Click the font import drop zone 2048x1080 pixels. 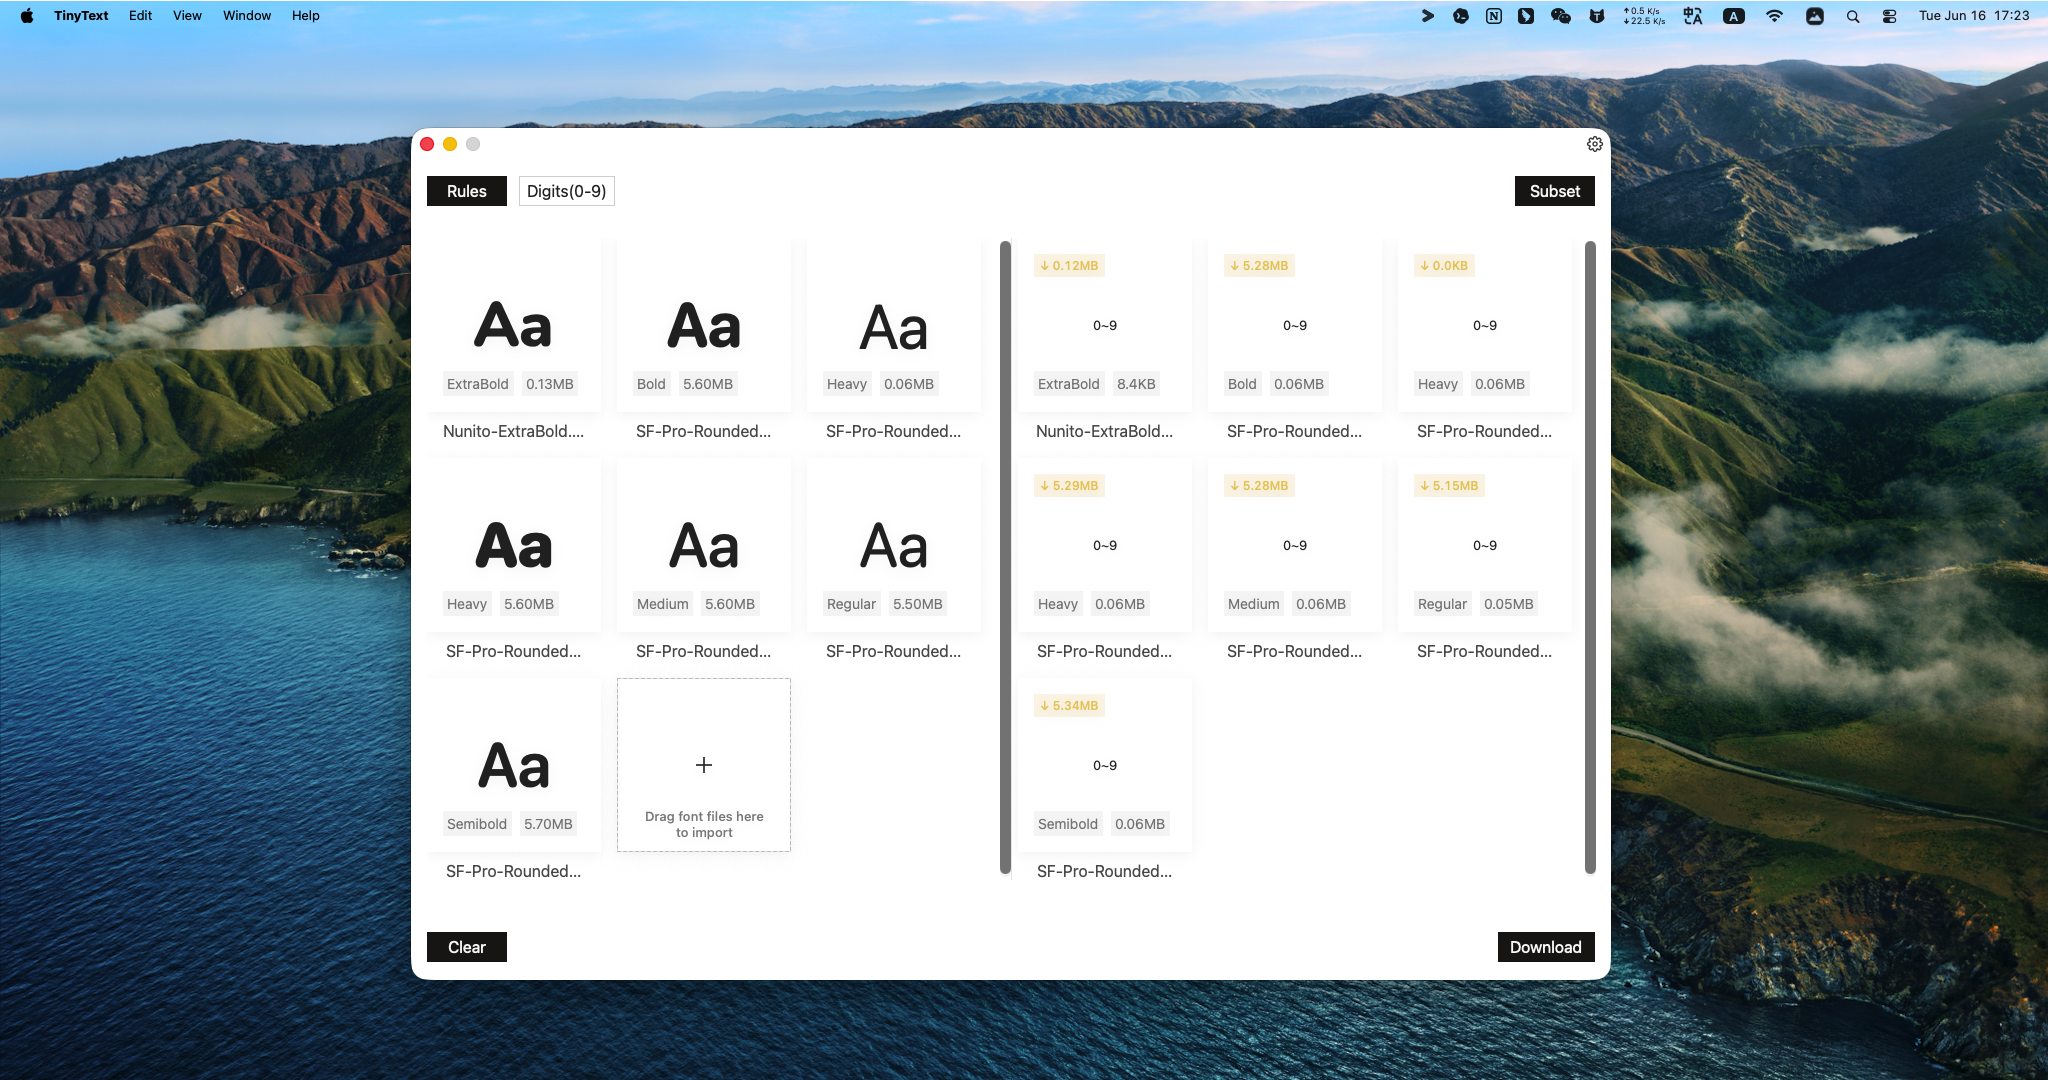point(704,765)
